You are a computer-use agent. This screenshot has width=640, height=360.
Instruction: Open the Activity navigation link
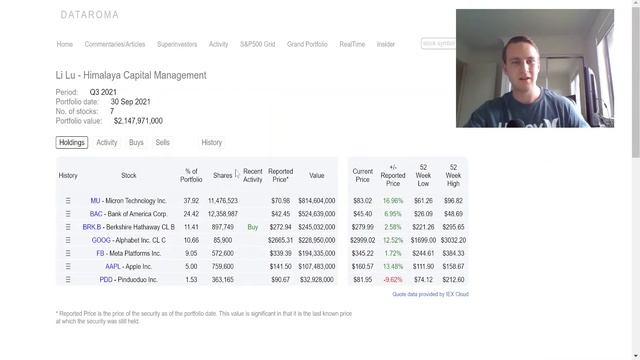(x=218, y=44)
